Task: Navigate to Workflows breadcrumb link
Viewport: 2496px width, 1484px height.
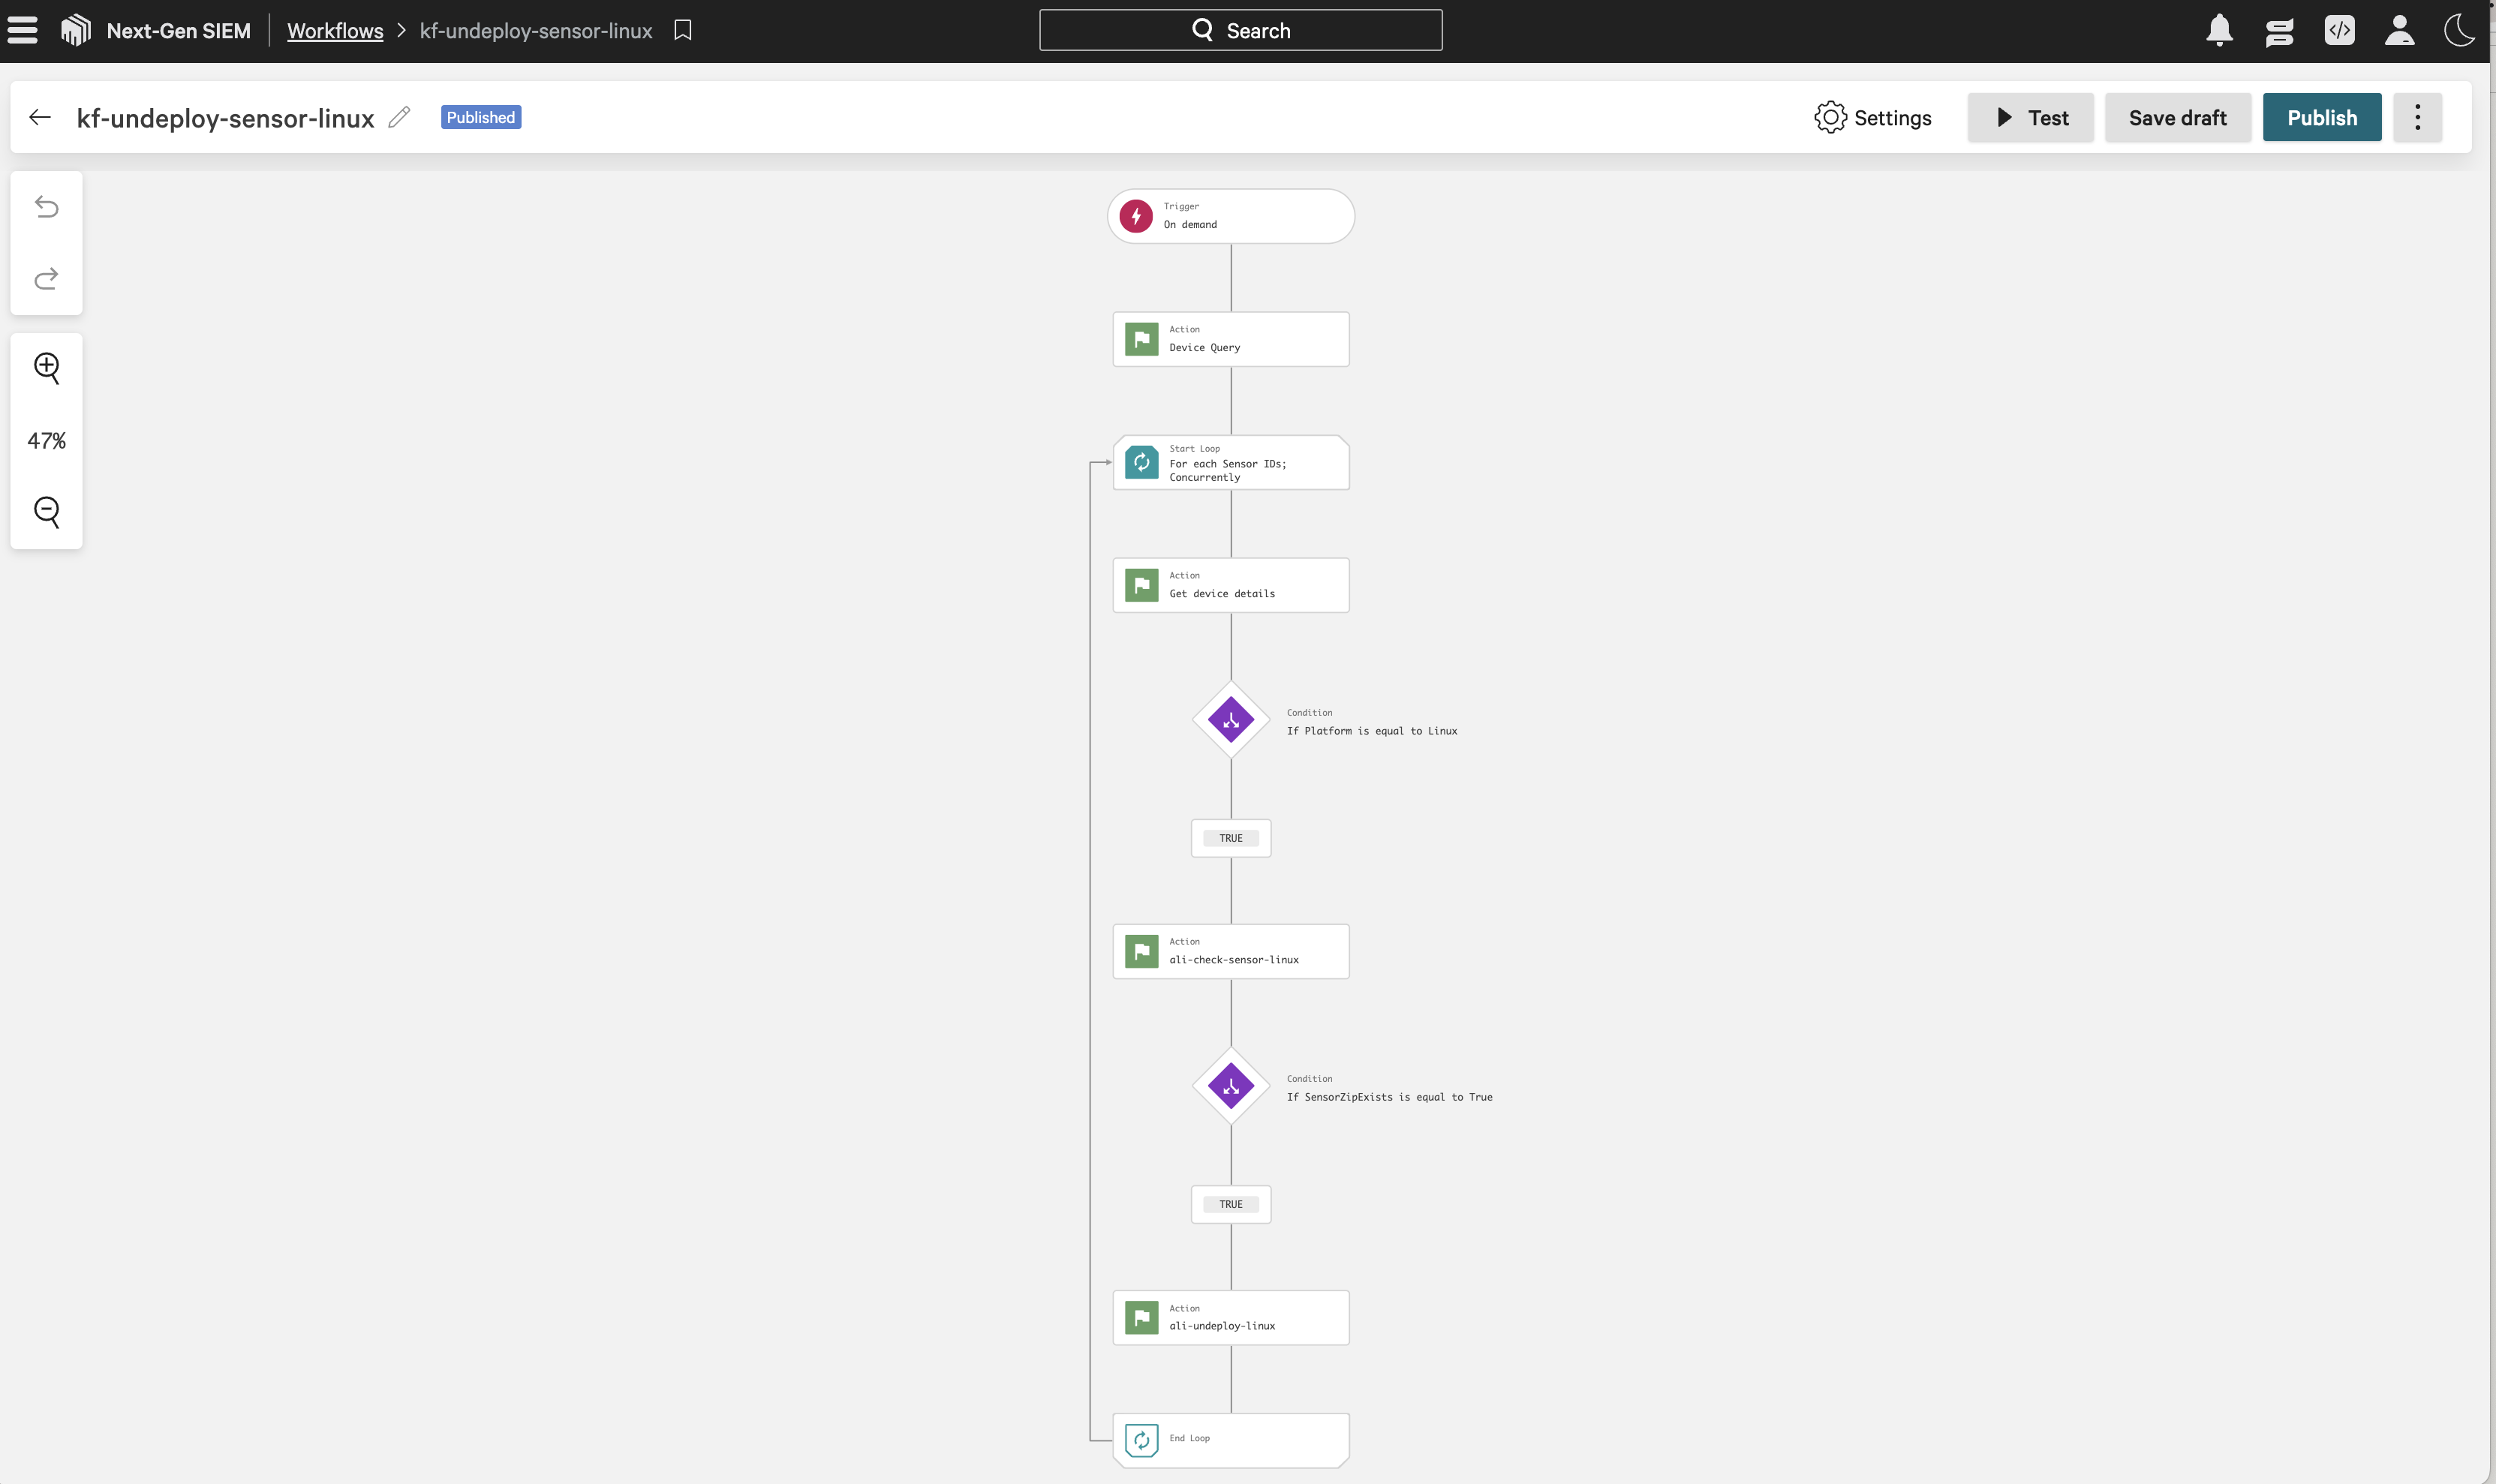Action: point(335,31)
